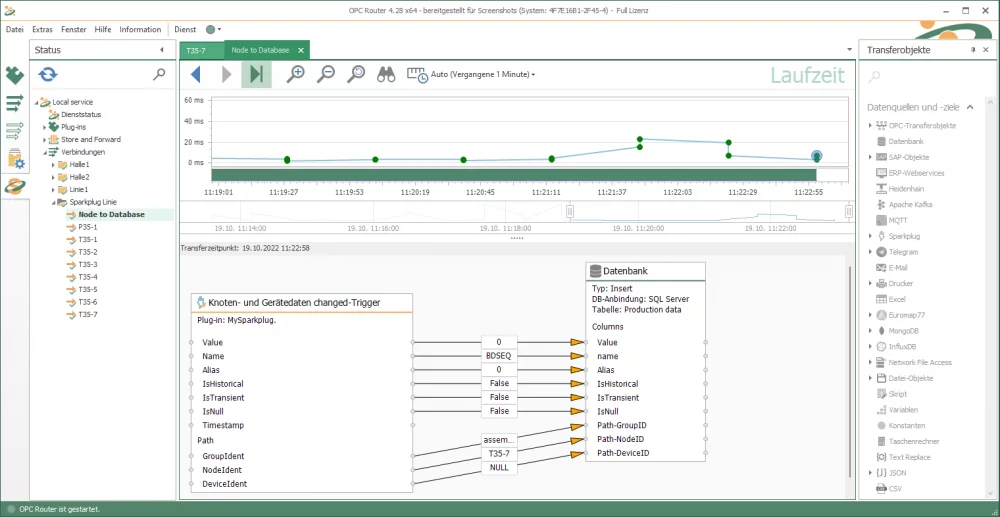The width and height of the screenshot is (1000, 517).
Task: Open the settings gear document sidebar icon
Action: coord(15,159)
